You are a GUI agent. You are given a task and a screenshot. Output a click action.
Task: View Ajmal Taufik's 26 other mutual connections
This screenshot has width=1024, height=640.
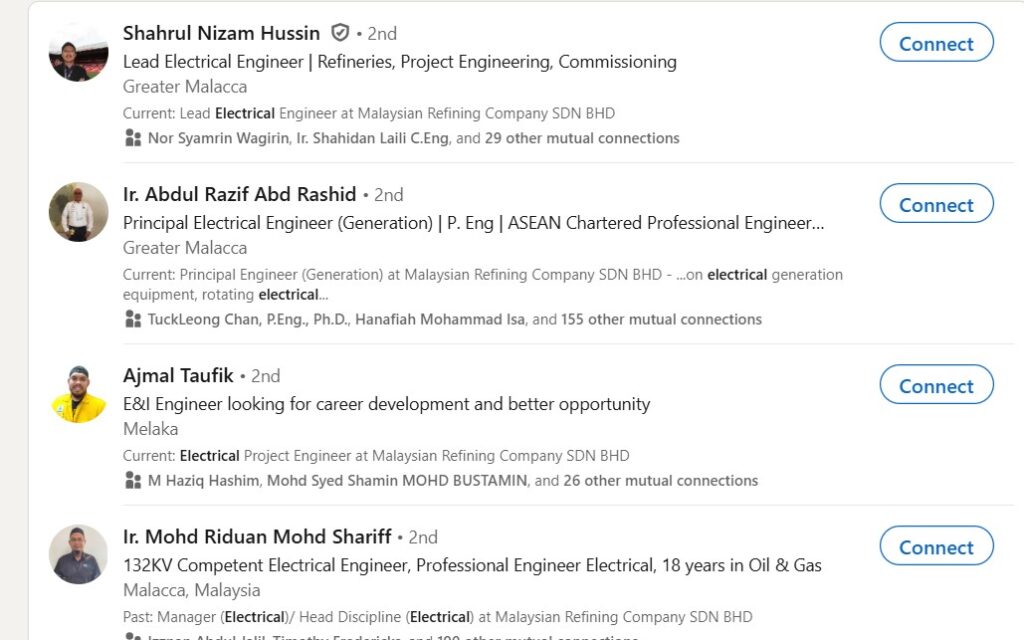(660, 480)
